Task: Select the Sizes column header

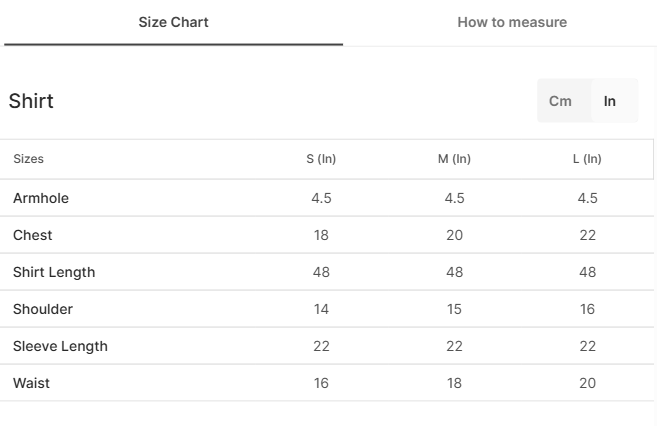Action: click(x=28, y=159)
